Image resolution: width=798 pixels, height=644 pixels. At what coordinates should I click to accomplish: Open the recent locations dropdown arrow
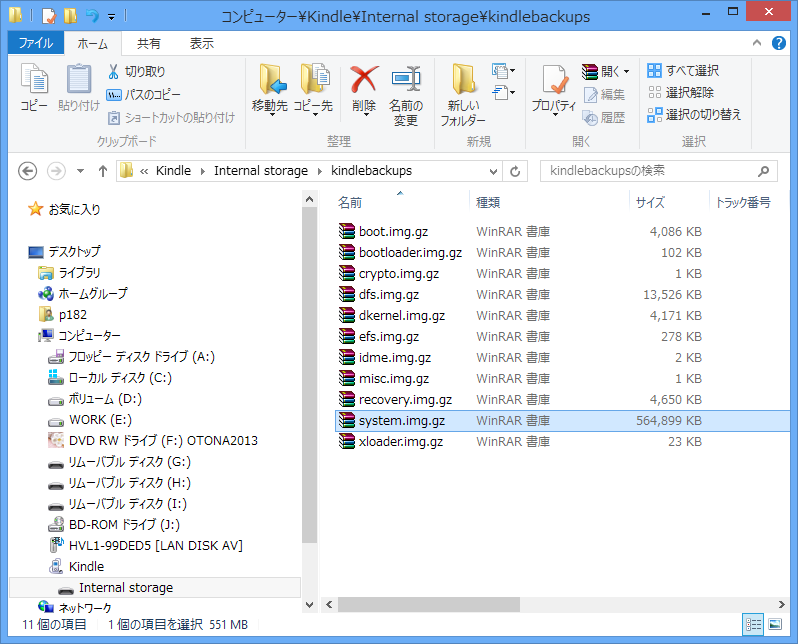tap(80, 171)
